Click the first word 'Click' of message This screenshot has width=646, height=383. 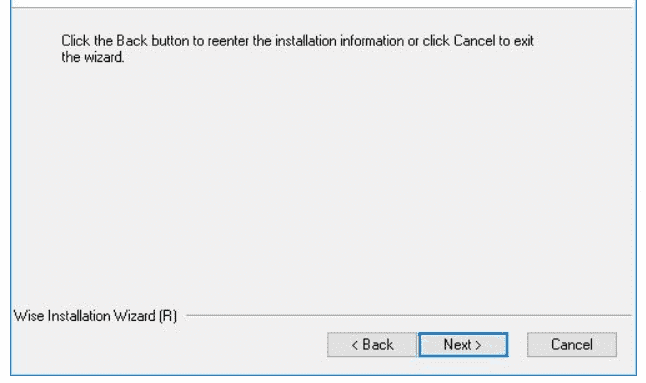75,41
